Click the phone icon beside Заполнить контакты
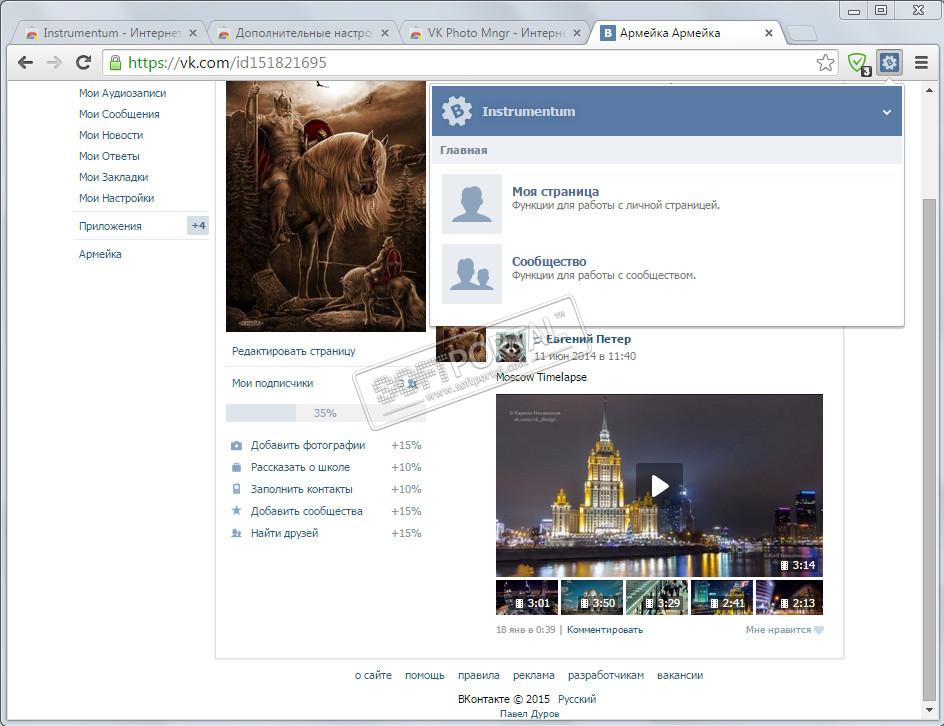Viewport: 944px width, 726px height. [x=237, y=489]
